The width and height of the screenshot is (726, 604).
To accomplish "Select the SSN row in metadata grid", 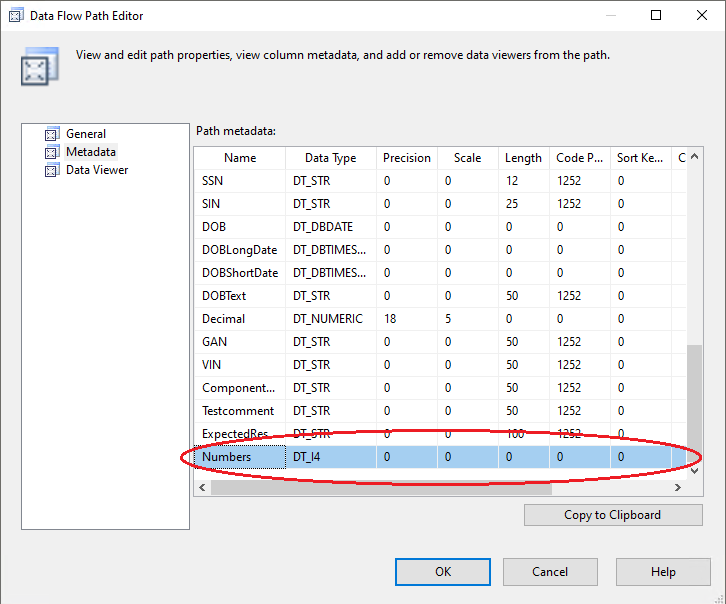I will tap(214, 181).
